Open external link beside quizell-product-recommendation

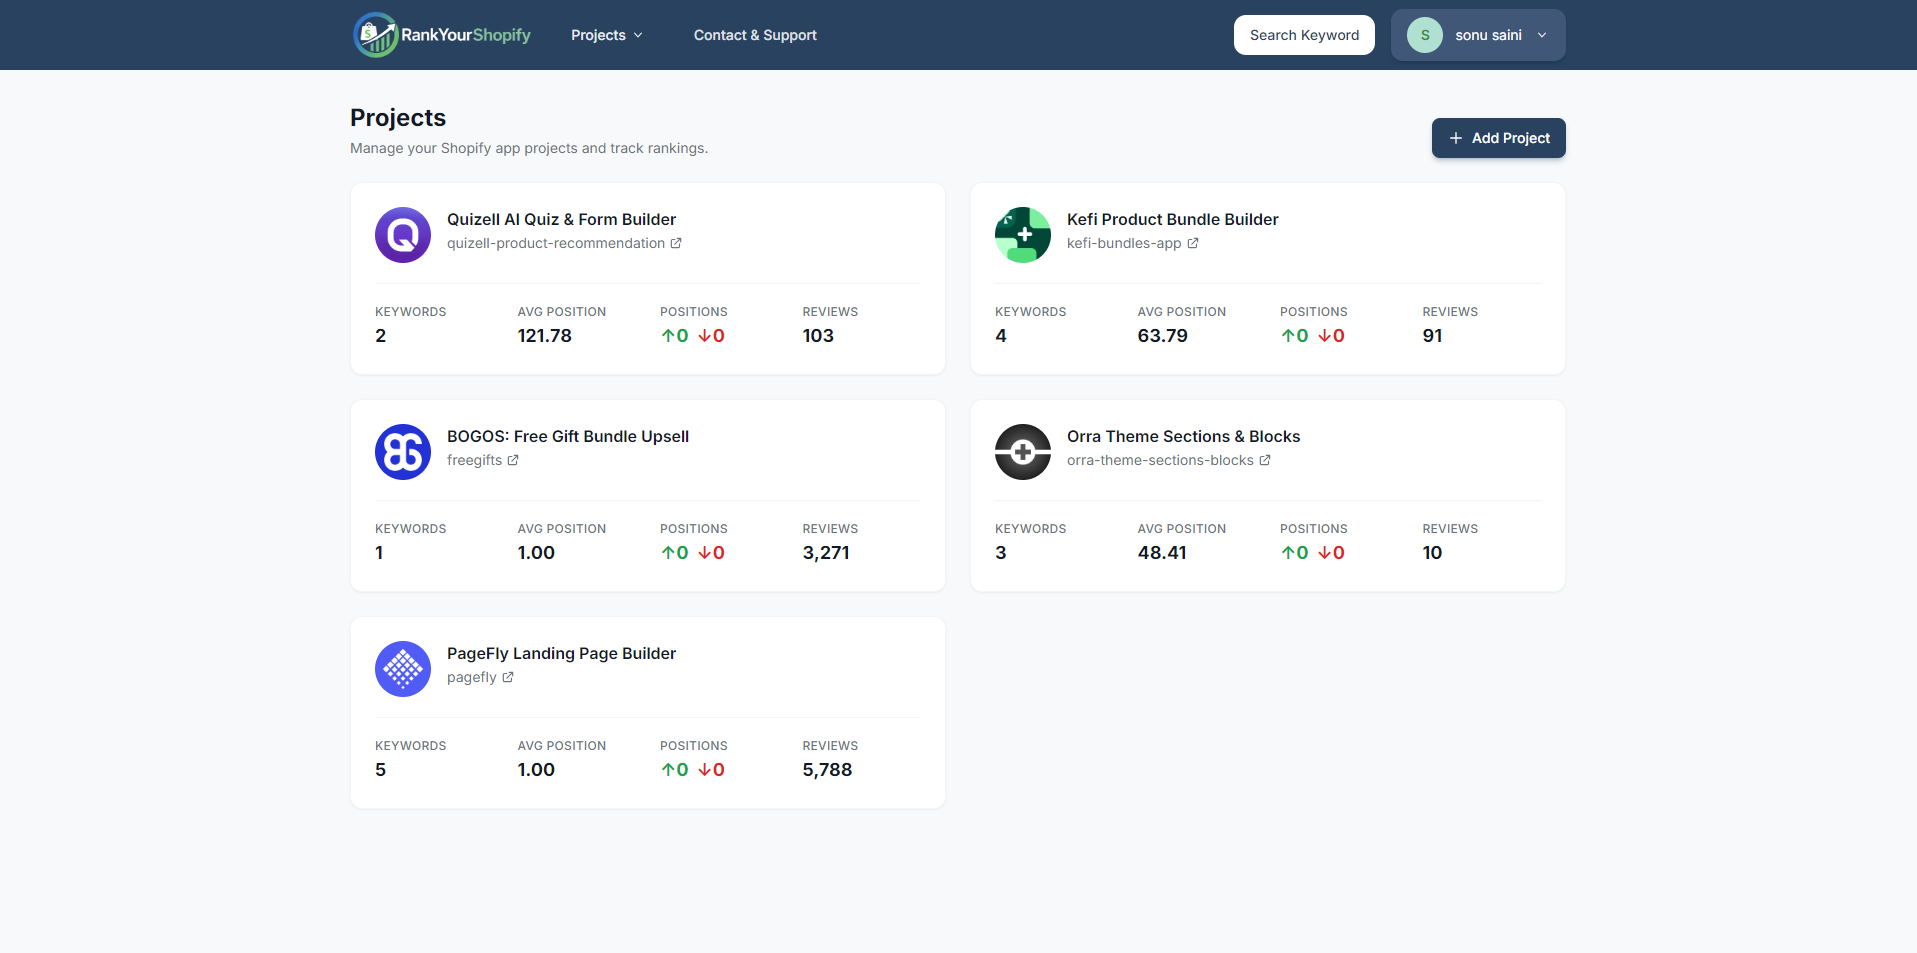[677, 243]
